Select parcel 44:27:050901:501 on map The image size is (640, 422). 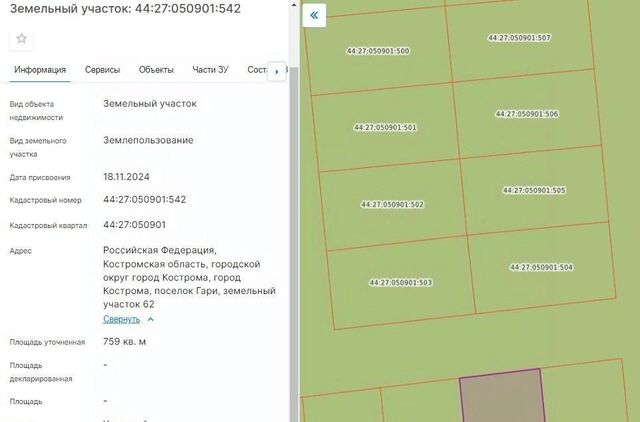coord(385,127)
